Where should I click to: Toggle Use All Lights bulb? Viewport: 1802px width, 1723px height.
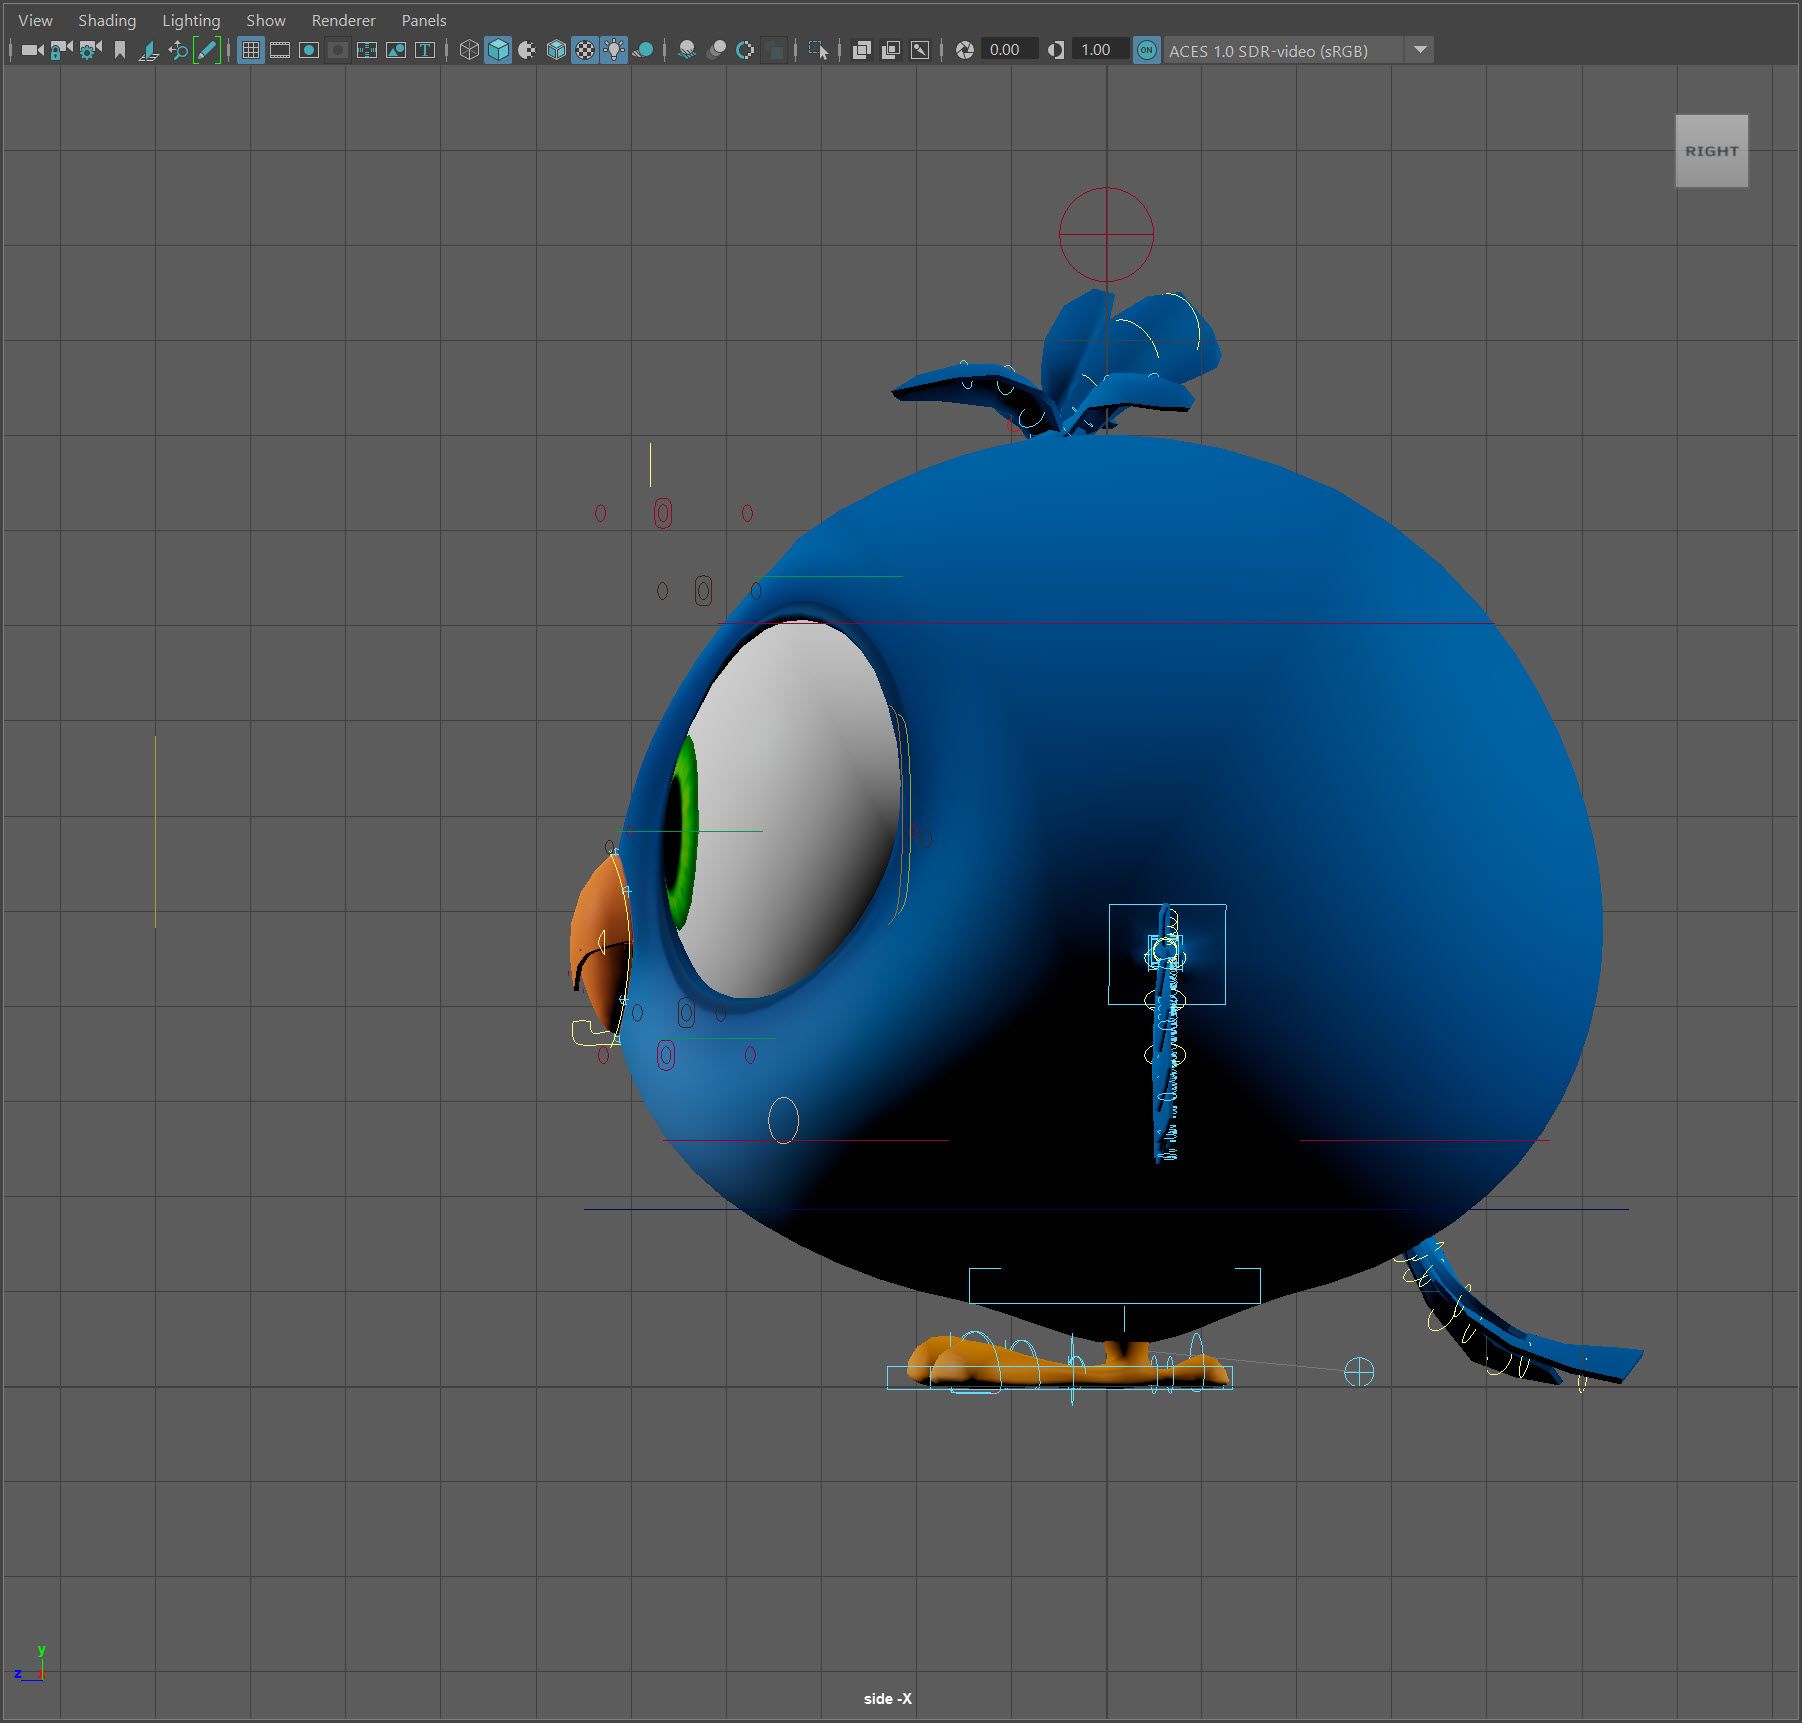tap(614, 50)
